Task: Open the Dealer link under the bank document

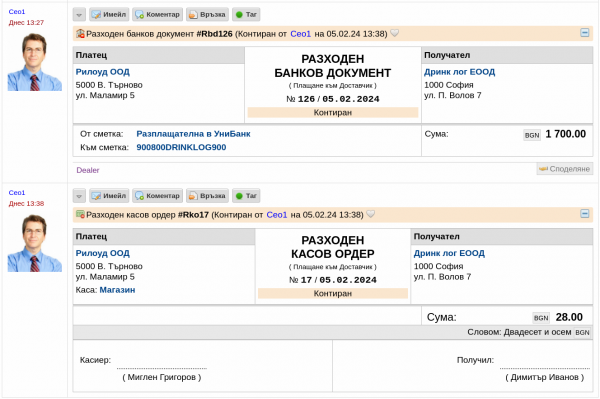Action: [88, 170]
